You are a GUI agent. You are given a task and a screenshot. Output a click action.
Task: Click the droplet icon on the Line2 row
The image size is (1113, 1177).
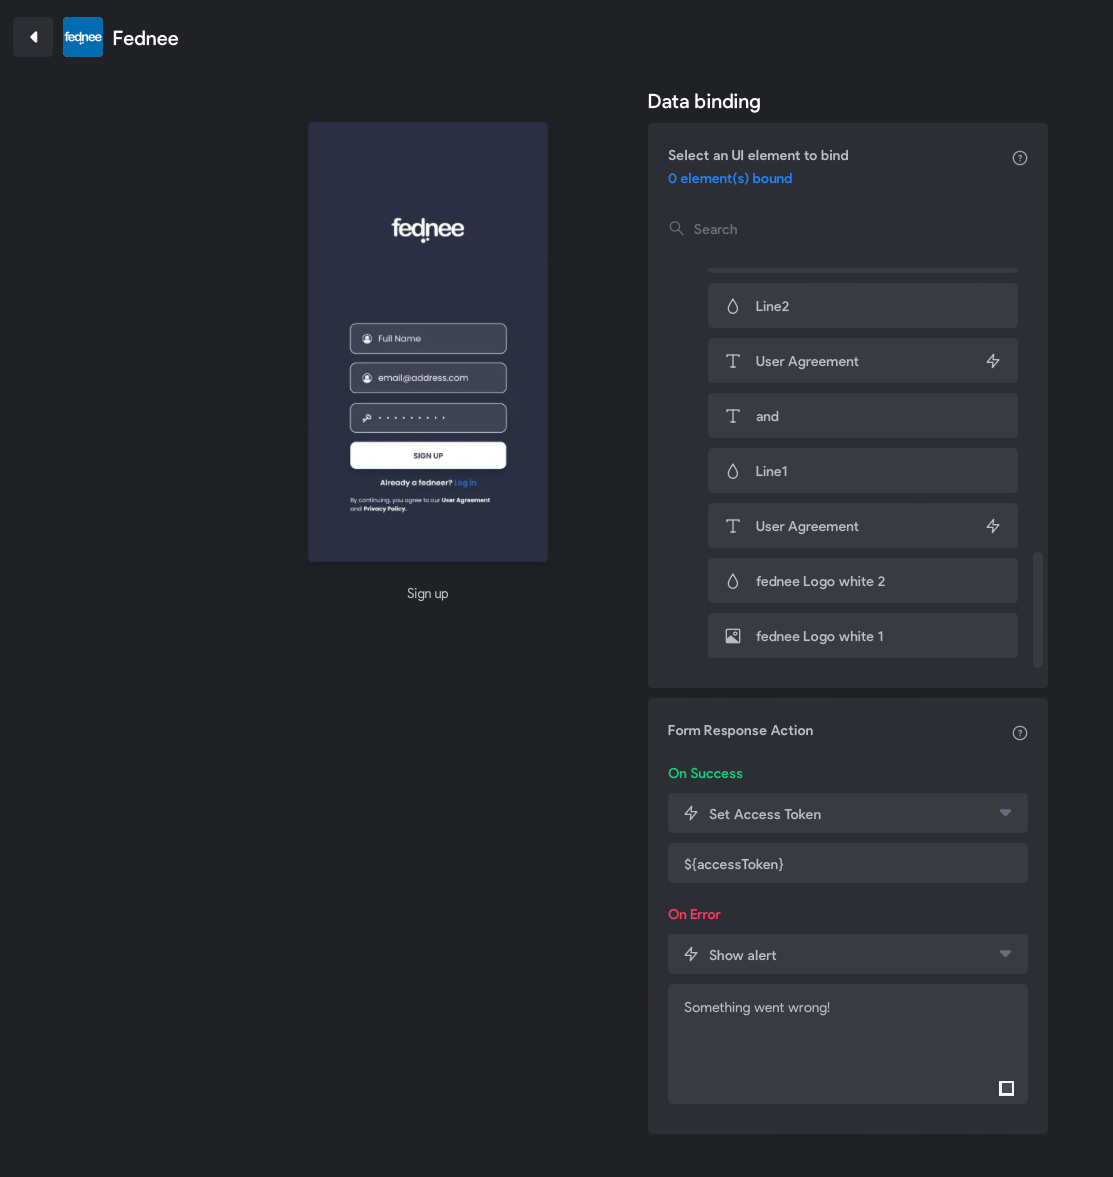(x=732, y=306)
